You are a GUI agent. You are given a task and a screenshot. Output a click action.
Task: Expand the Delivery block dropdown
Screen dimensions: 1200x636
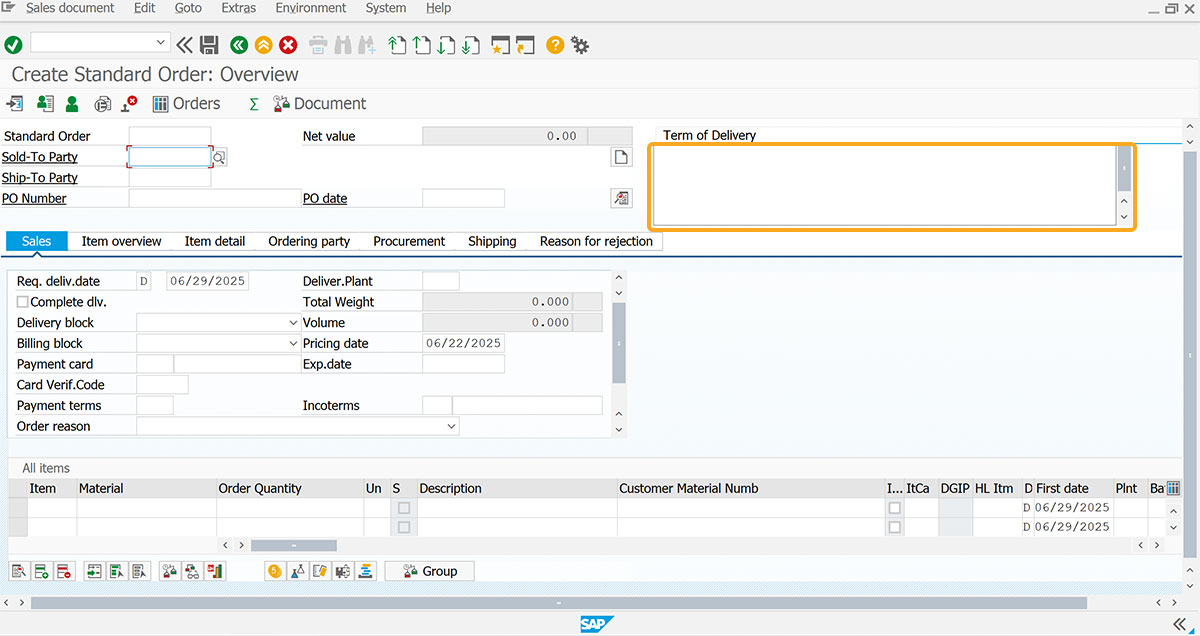pos(293,323)
